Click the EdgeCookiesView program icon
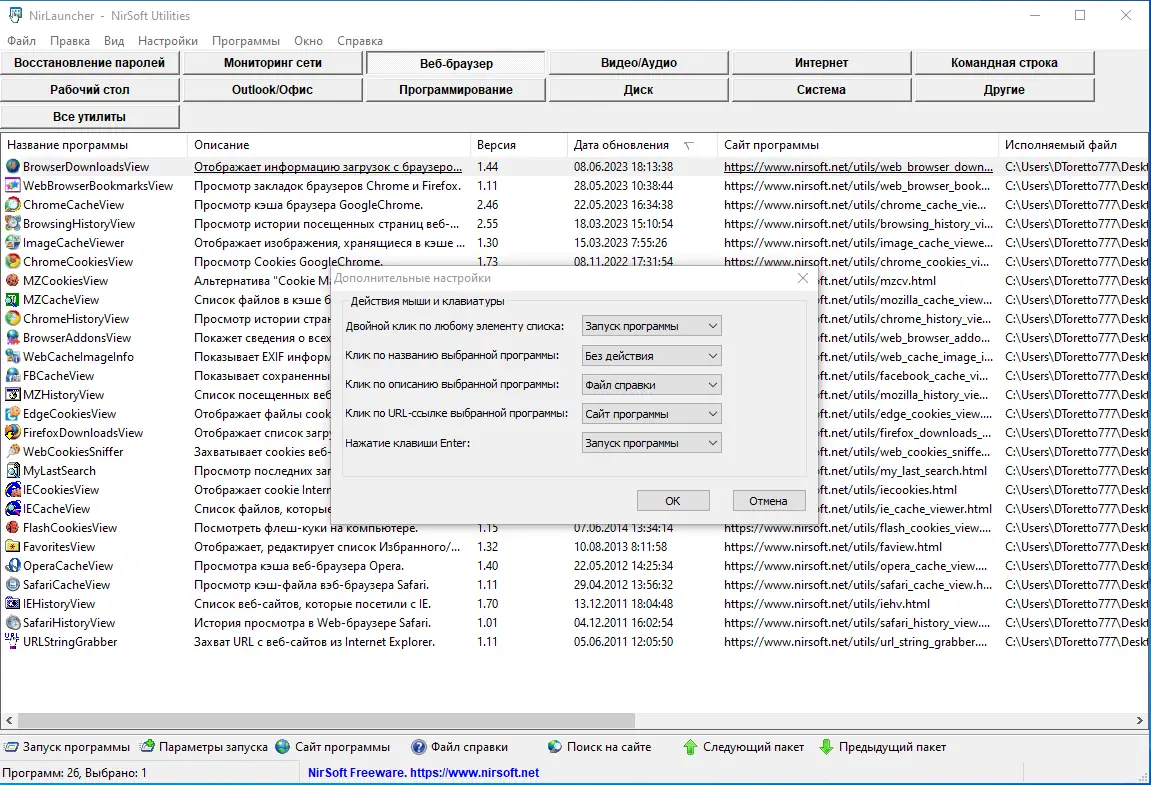Screen dimensions: 1151x785 click(12, 413)
